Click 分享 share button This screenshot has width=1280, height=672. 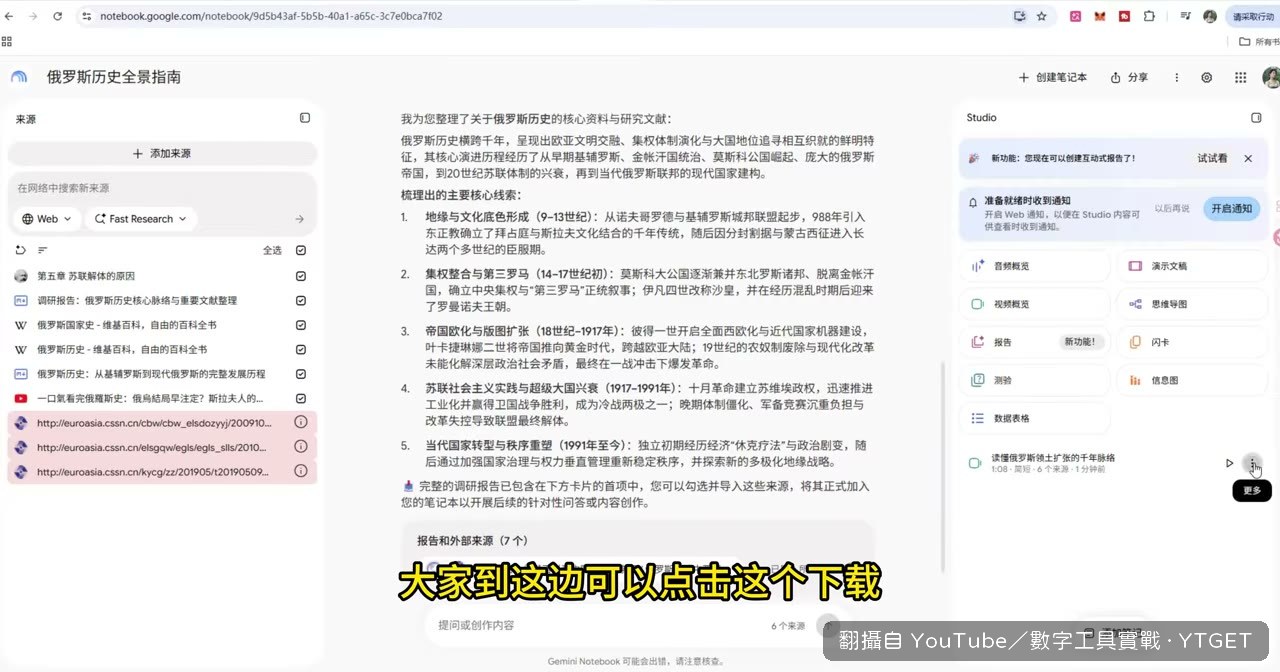(1129, 77)
